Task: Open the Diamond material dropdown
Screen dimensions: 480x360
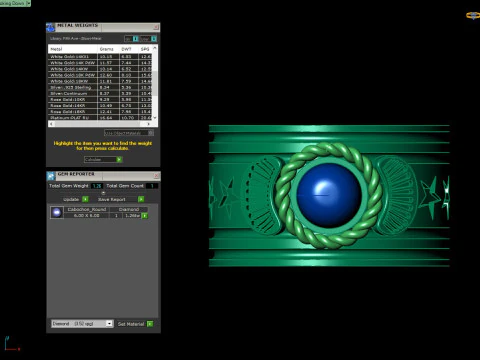Action: (109, 324)
